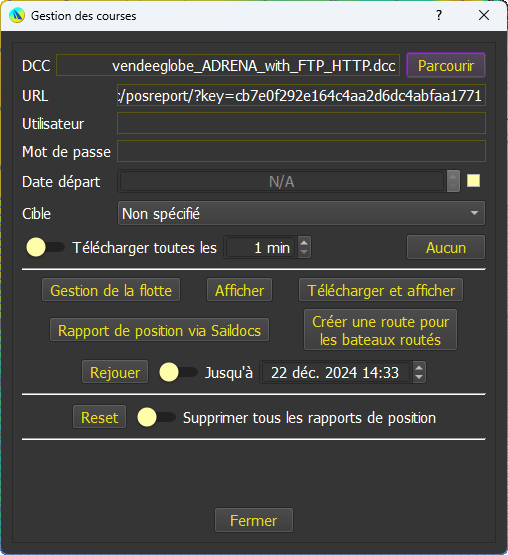This screenshot has width=508, height=555.
Task: Increase the Jusqu'à date with up arrow
Action: [x=419, y=368]
